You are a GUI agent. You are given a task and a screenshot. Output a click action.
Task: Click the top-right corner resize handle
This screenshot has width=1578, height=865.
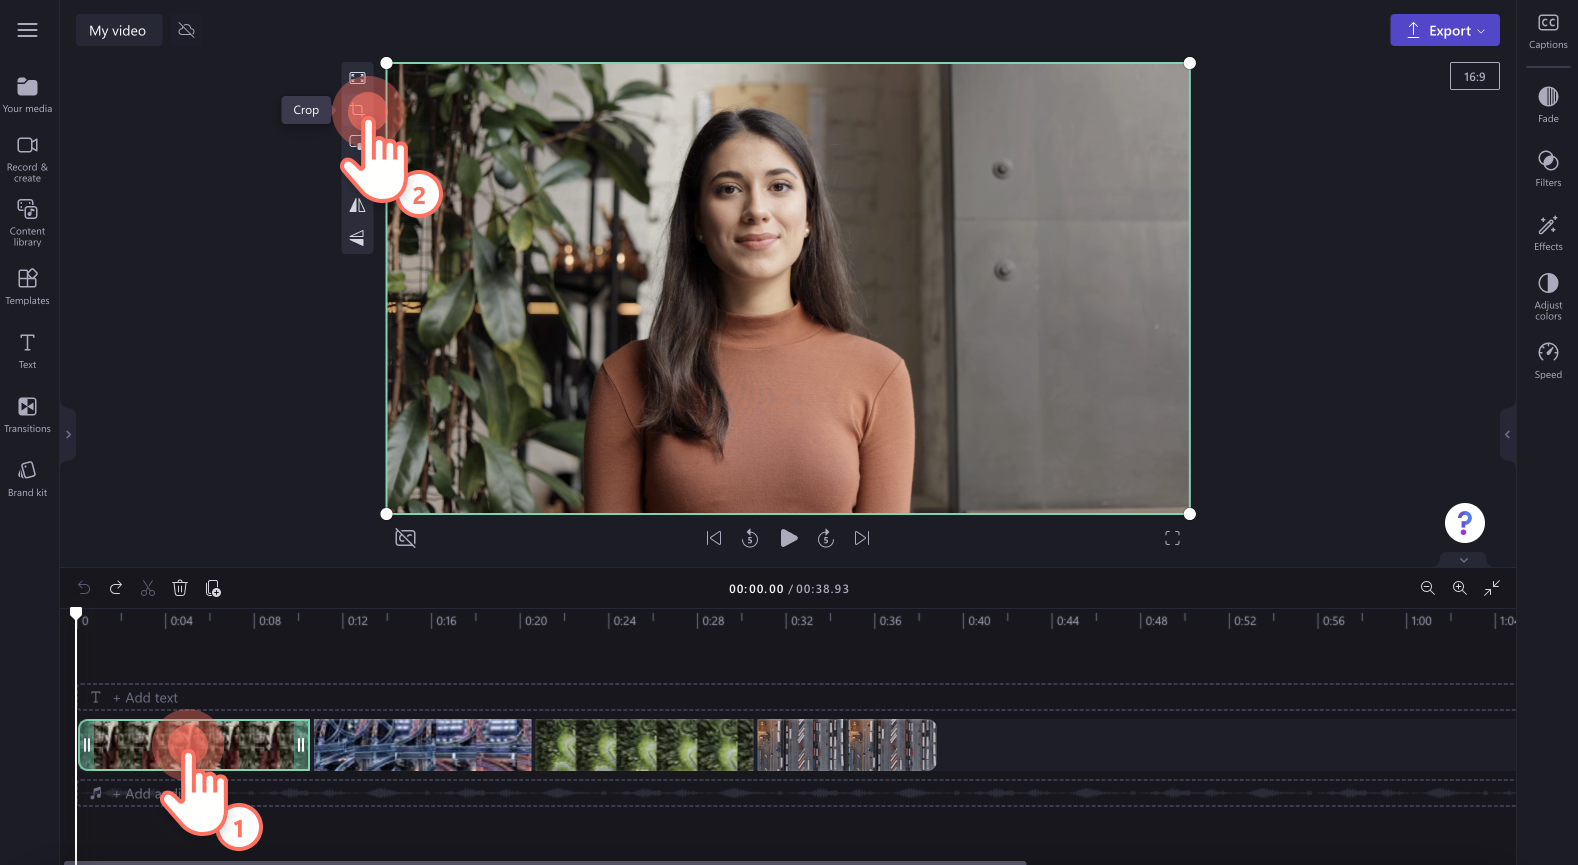[x=1190, y=63]
